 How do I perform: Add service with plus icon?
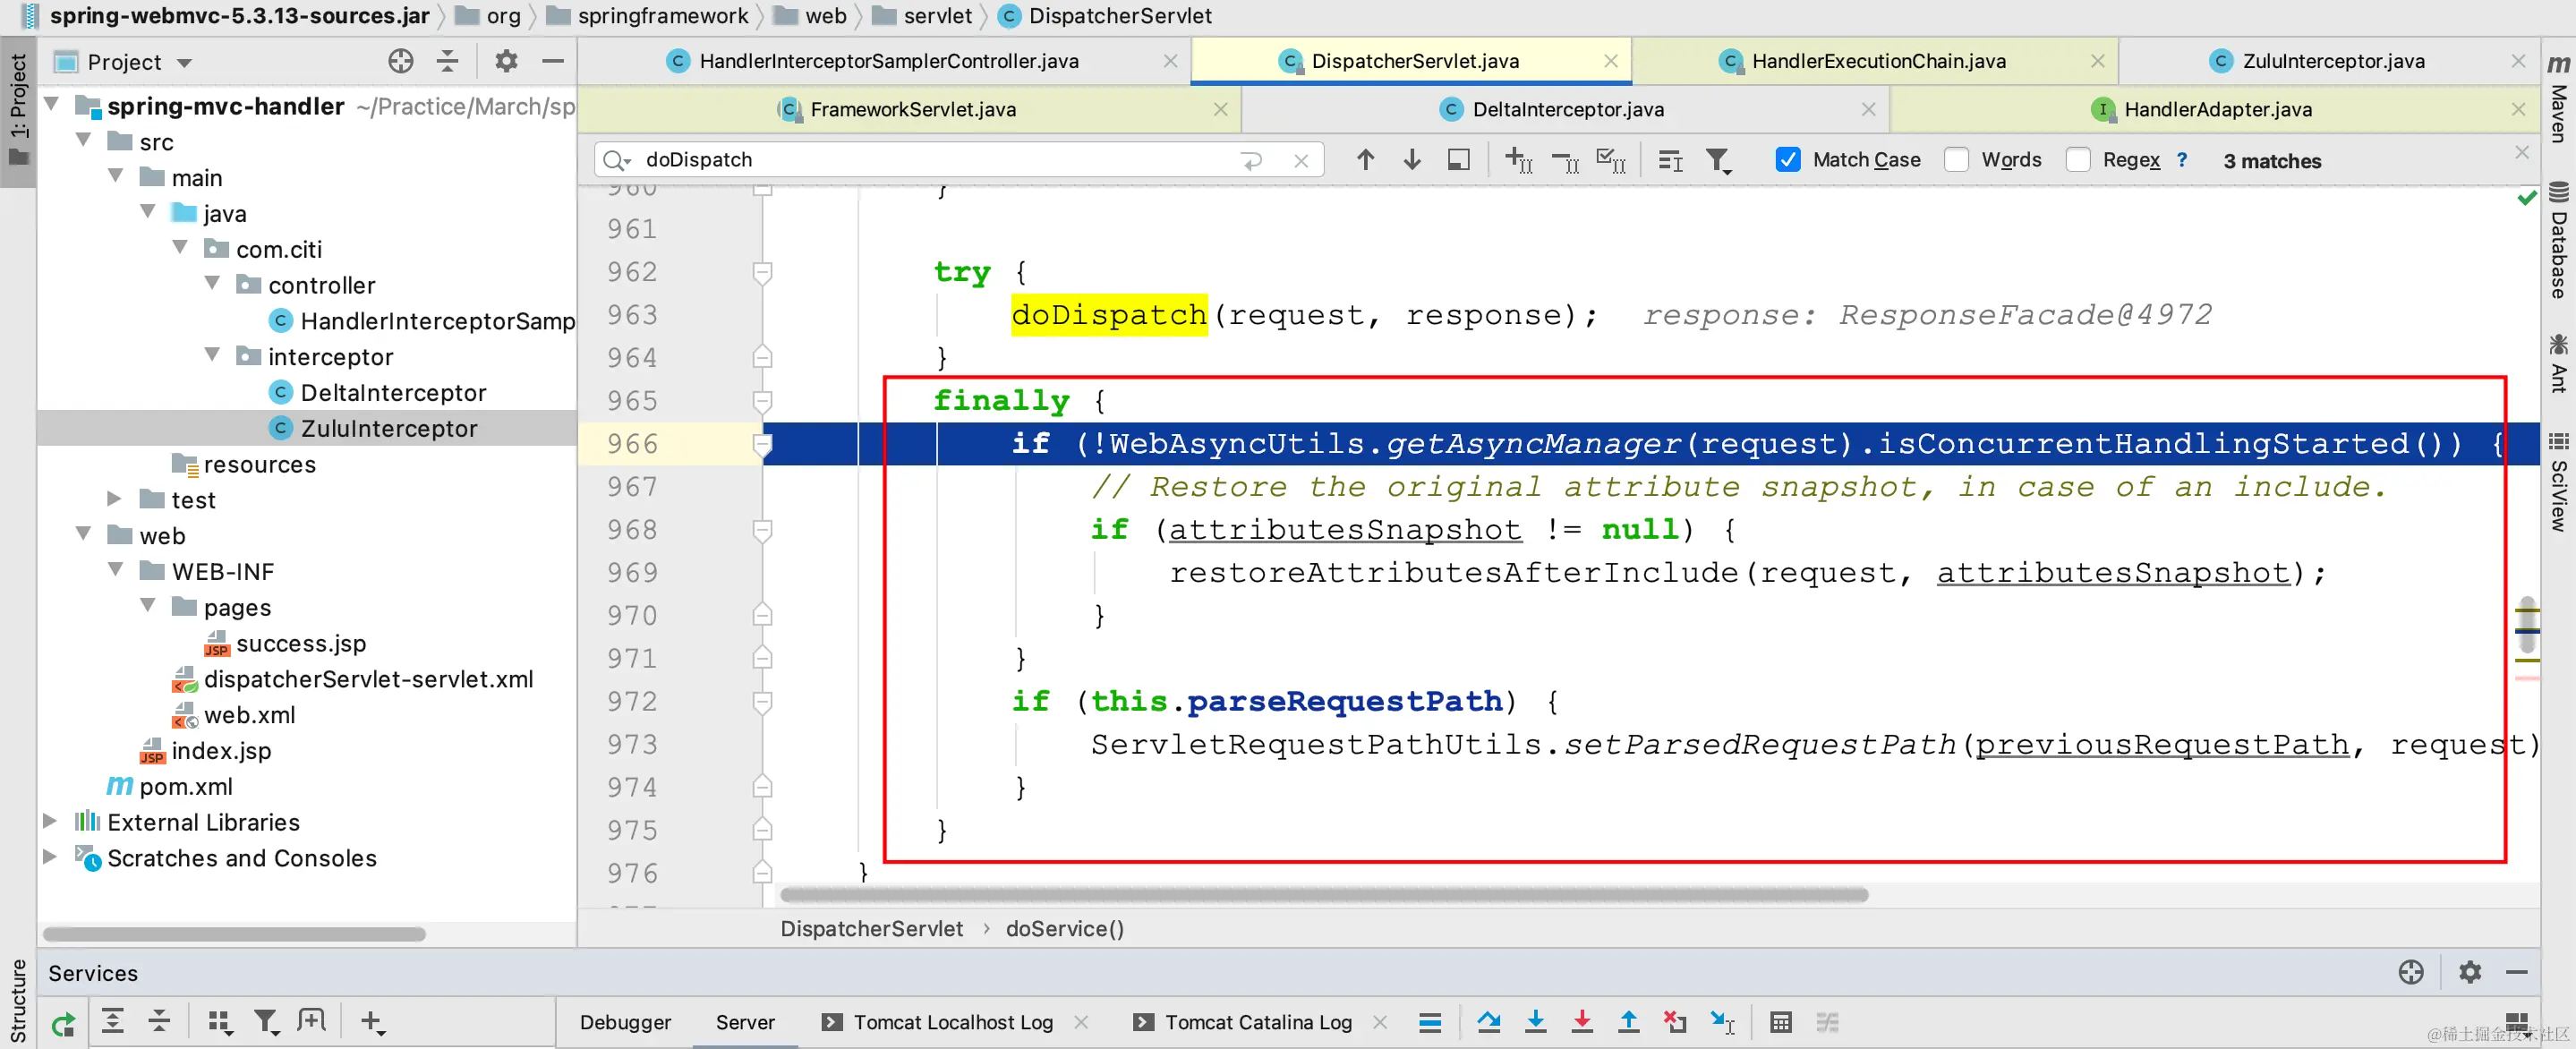point(372,1022)
